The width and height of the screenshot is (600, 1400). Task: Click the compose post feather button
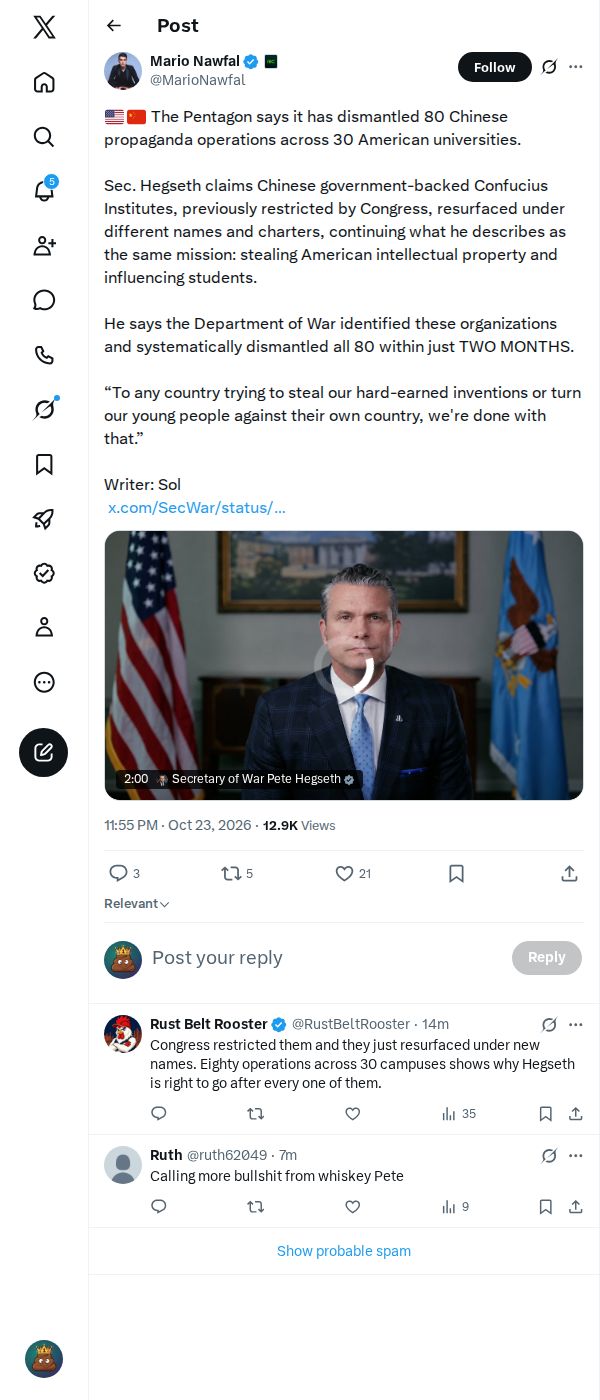44,753
